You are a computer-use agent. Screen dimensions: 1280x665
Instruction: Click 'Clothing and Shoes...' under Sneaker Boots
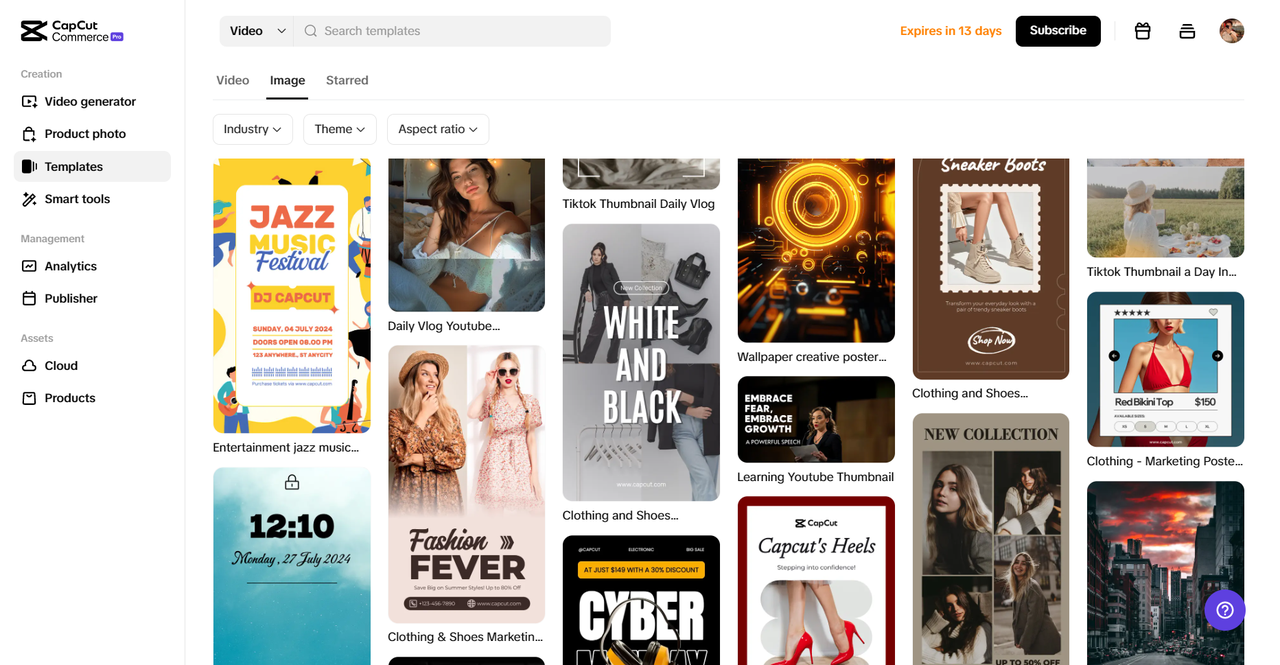(970, 393)
